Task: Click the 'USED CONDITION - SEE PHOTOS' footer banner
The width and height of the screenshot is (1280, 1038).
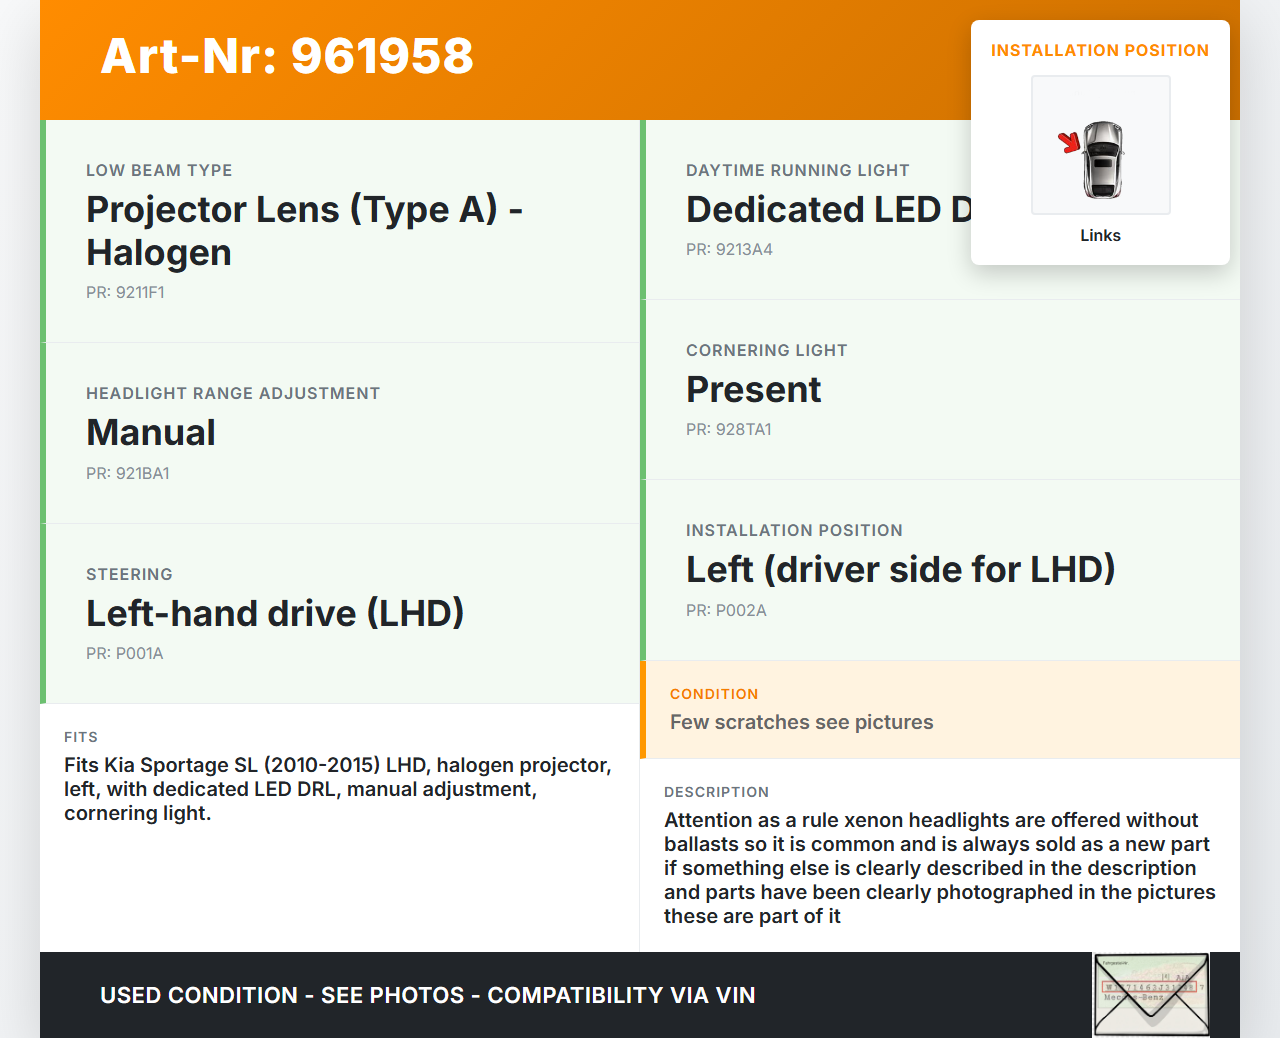Action: tap(427, 996)
